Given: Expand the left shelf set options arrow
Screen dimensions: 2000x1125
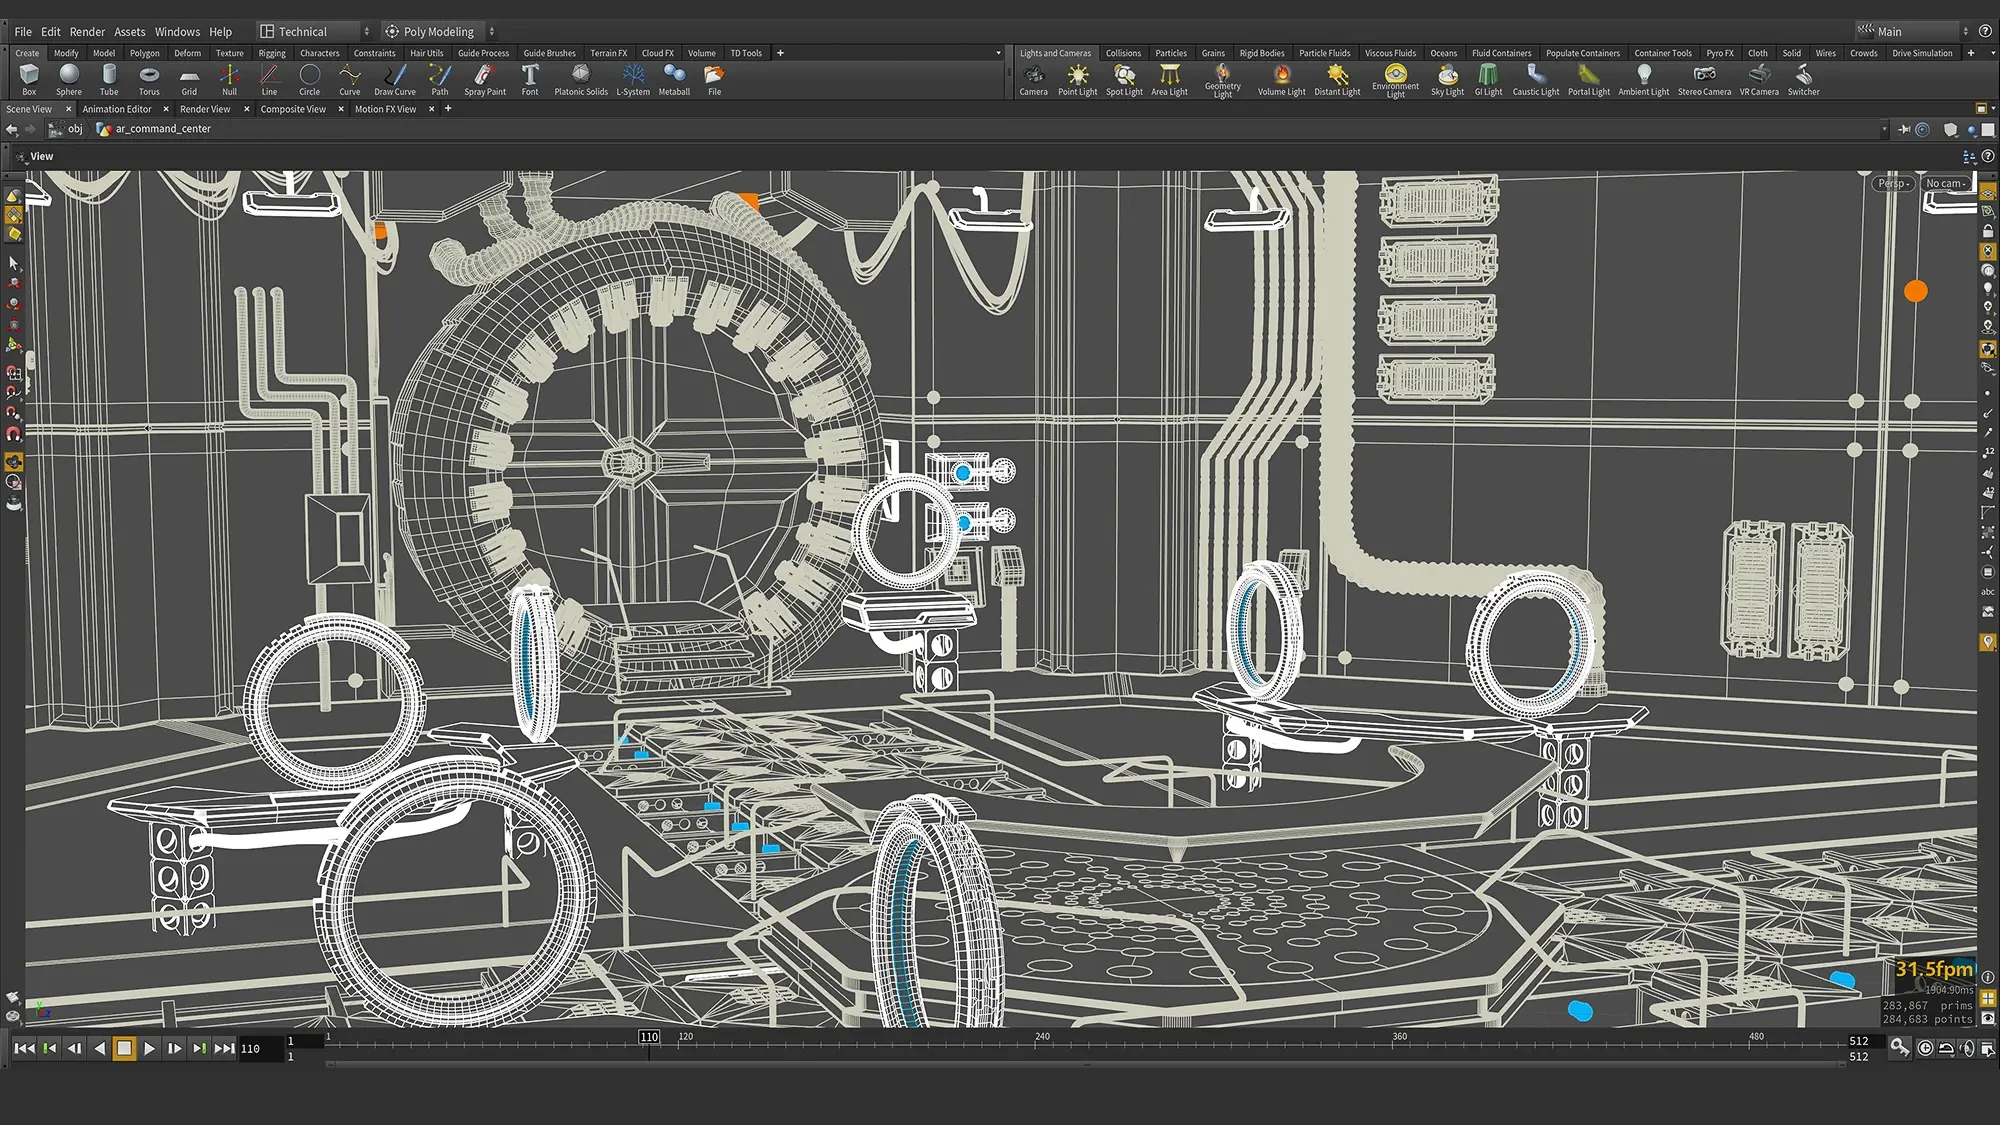Looking at the screenshot, I should [998, 53].
